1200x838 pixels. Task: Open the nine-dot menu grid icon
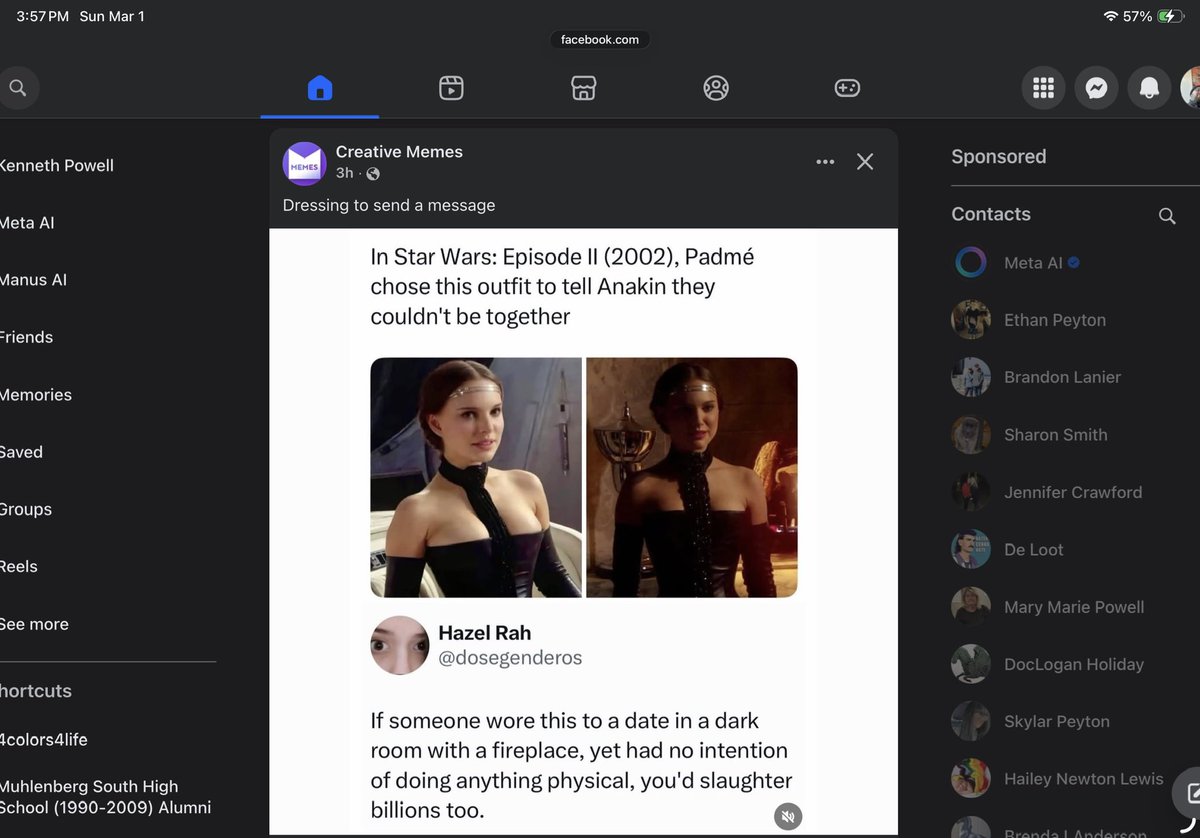(x=1043, y=88)
